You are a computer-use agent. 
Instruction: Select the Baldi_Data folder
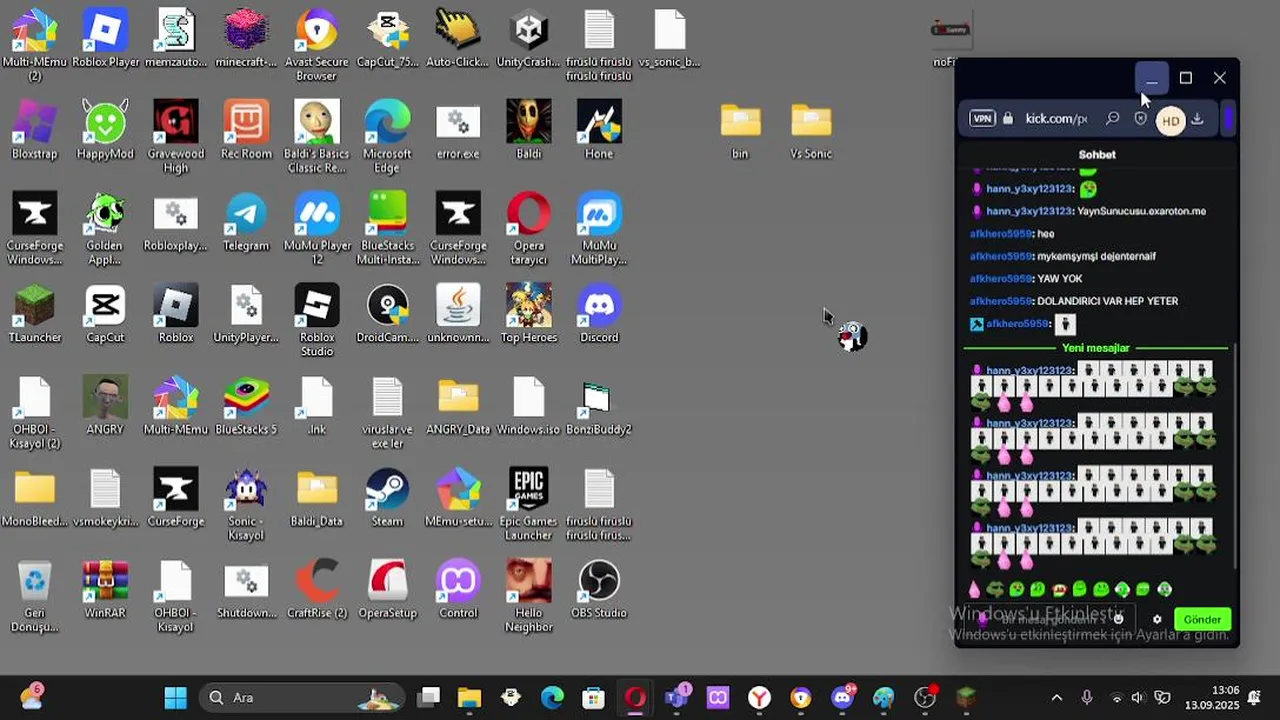pyautogui.click(x=317, y=498)
